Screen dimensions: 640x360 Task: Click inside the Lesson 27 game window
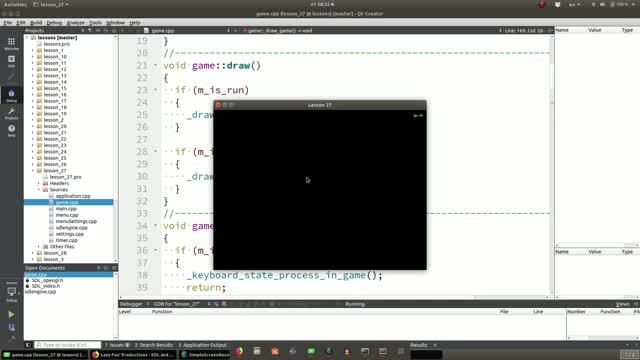[x=320, y=189]
